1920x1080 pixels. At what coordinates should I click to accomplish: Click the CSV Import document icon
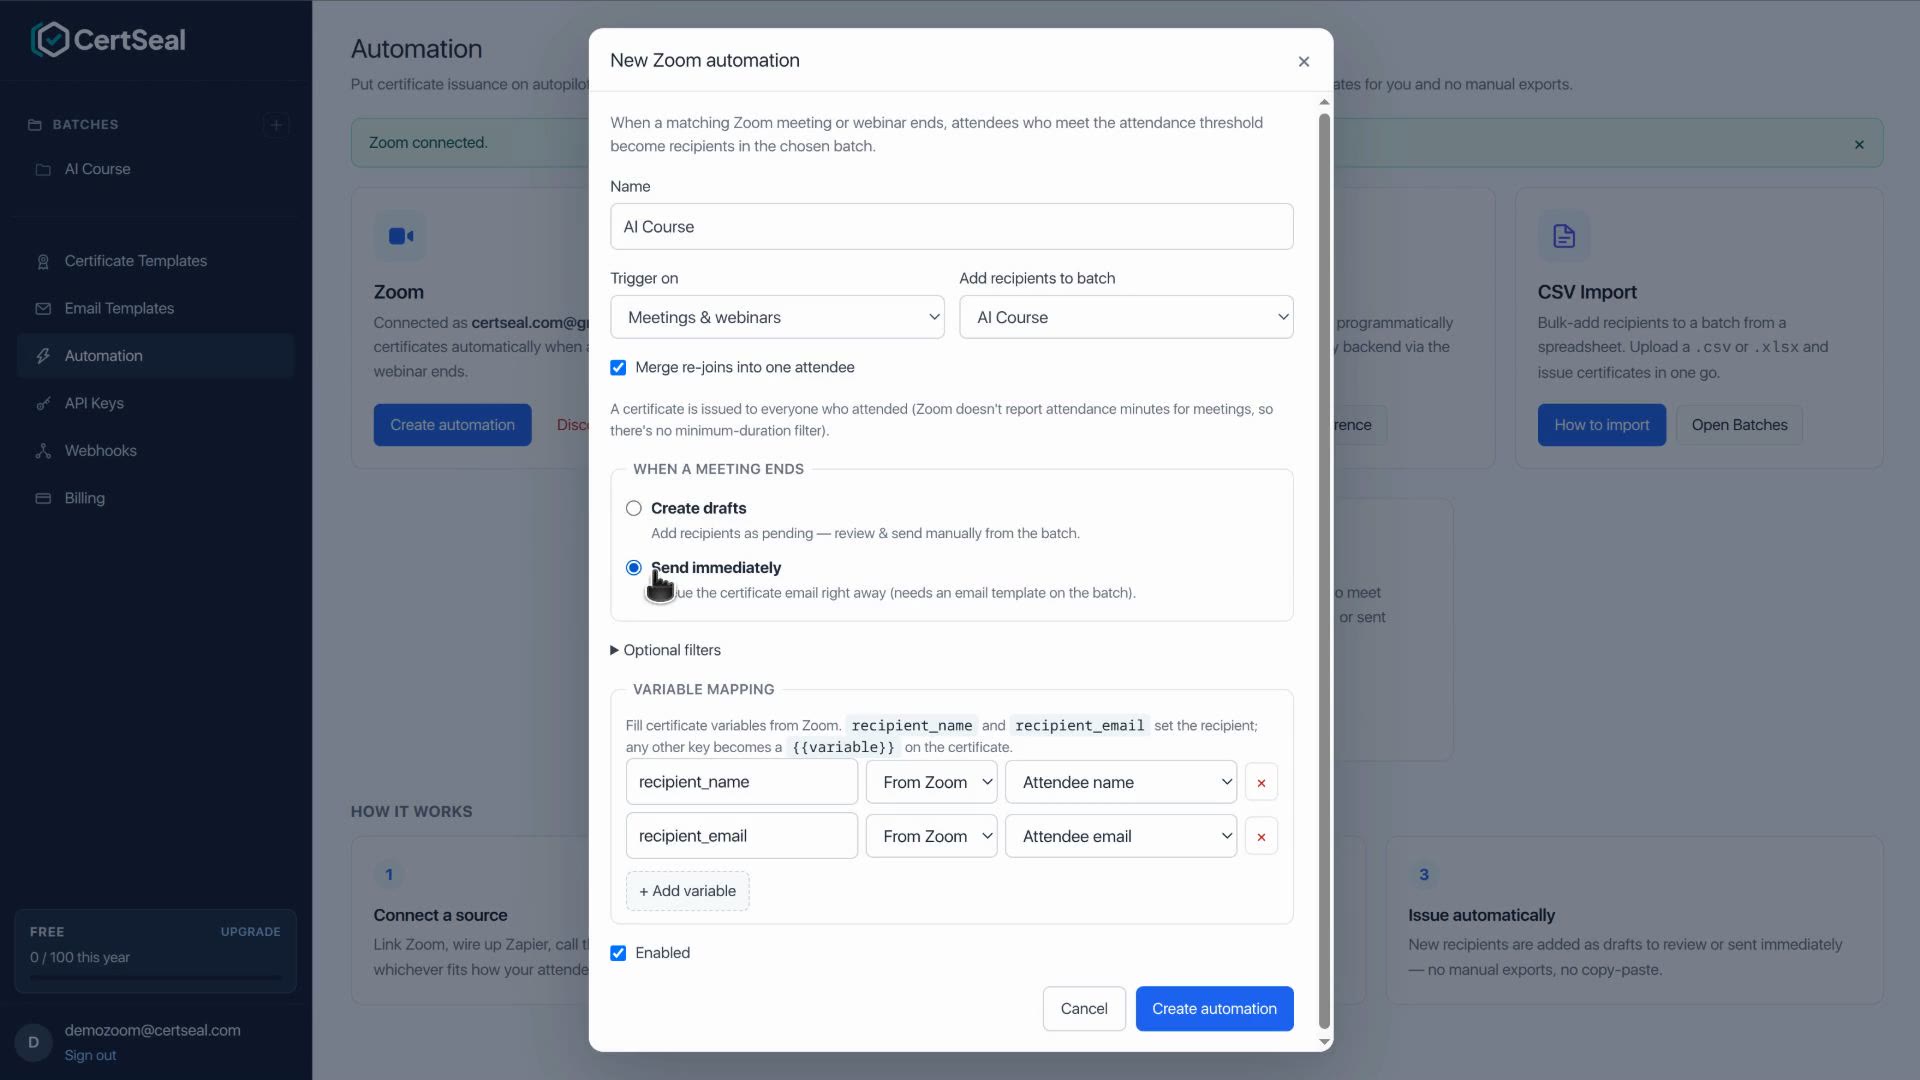click(1564, 236)
